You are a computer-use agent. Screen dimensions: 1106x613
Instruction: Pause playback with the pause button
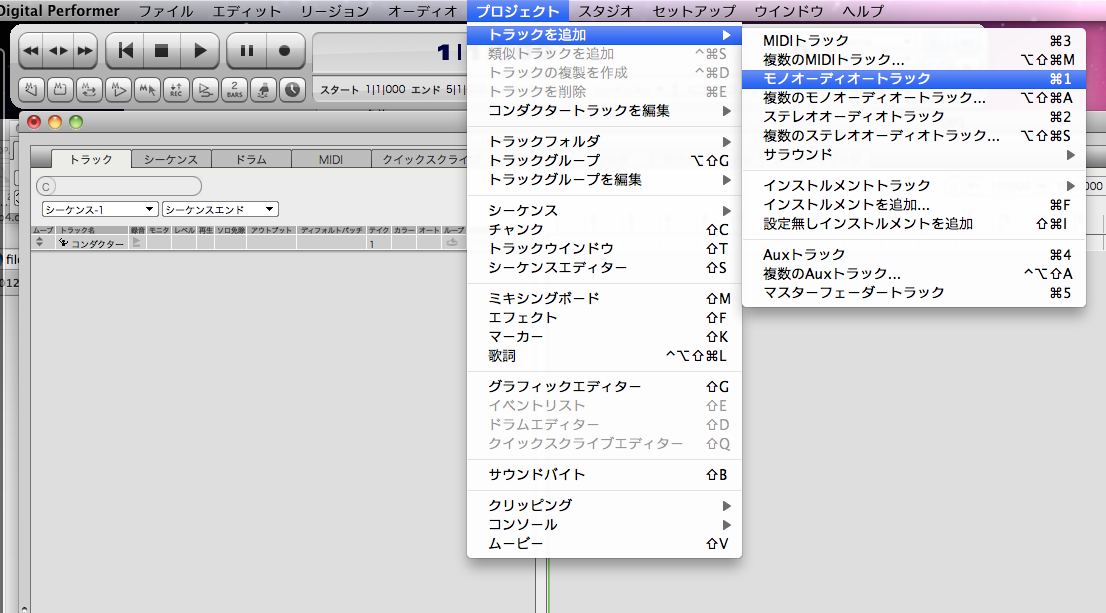click(x=247, y=51)
